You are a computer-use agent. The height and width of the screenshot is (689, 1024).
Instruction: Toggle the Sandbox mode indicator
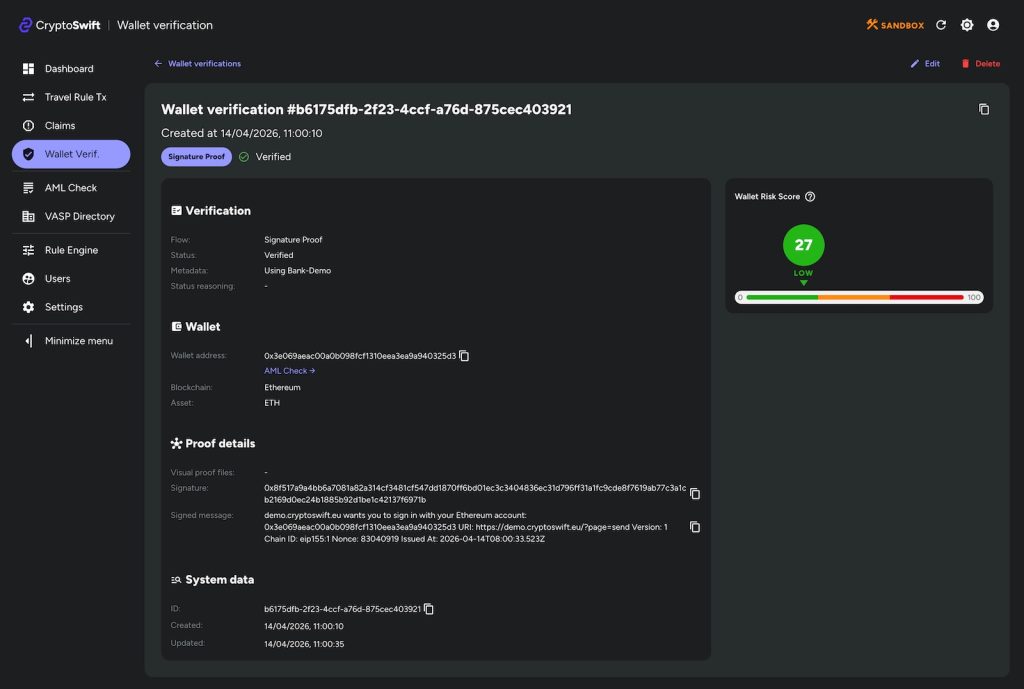[x=895, y=25]
